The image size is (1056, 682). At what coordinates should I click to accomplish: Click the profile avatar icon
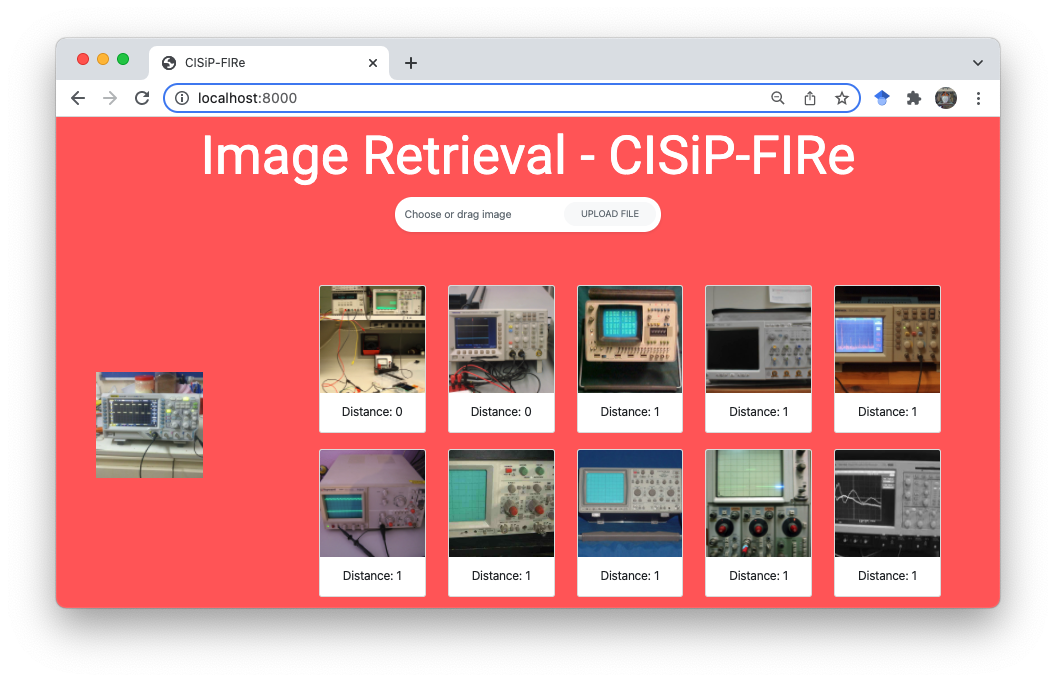946,98
